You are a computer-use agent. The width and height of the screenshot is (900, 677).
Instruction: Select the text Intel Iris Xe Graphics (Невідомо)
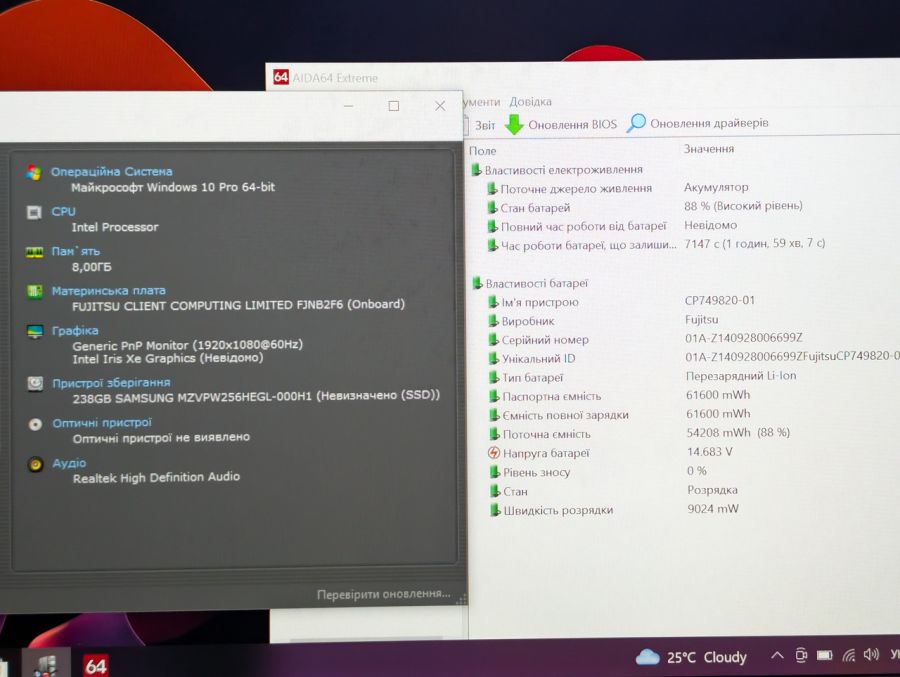168,358
